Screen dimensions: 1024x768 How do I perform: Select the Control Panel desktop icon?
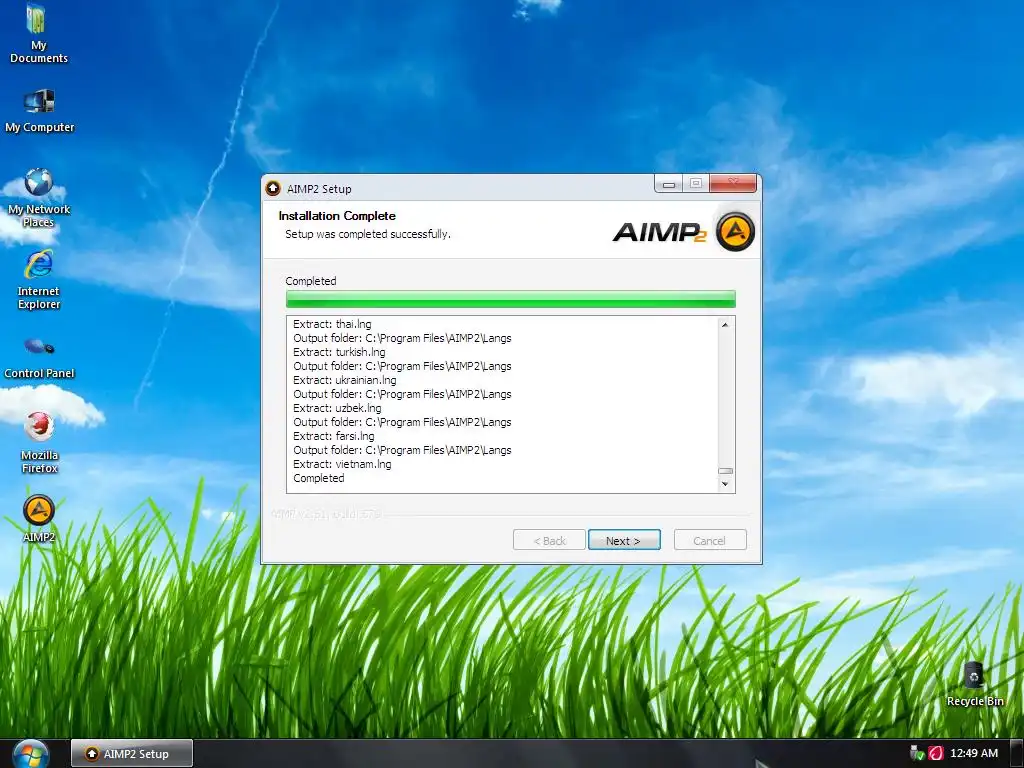click(x=39, y=357)
